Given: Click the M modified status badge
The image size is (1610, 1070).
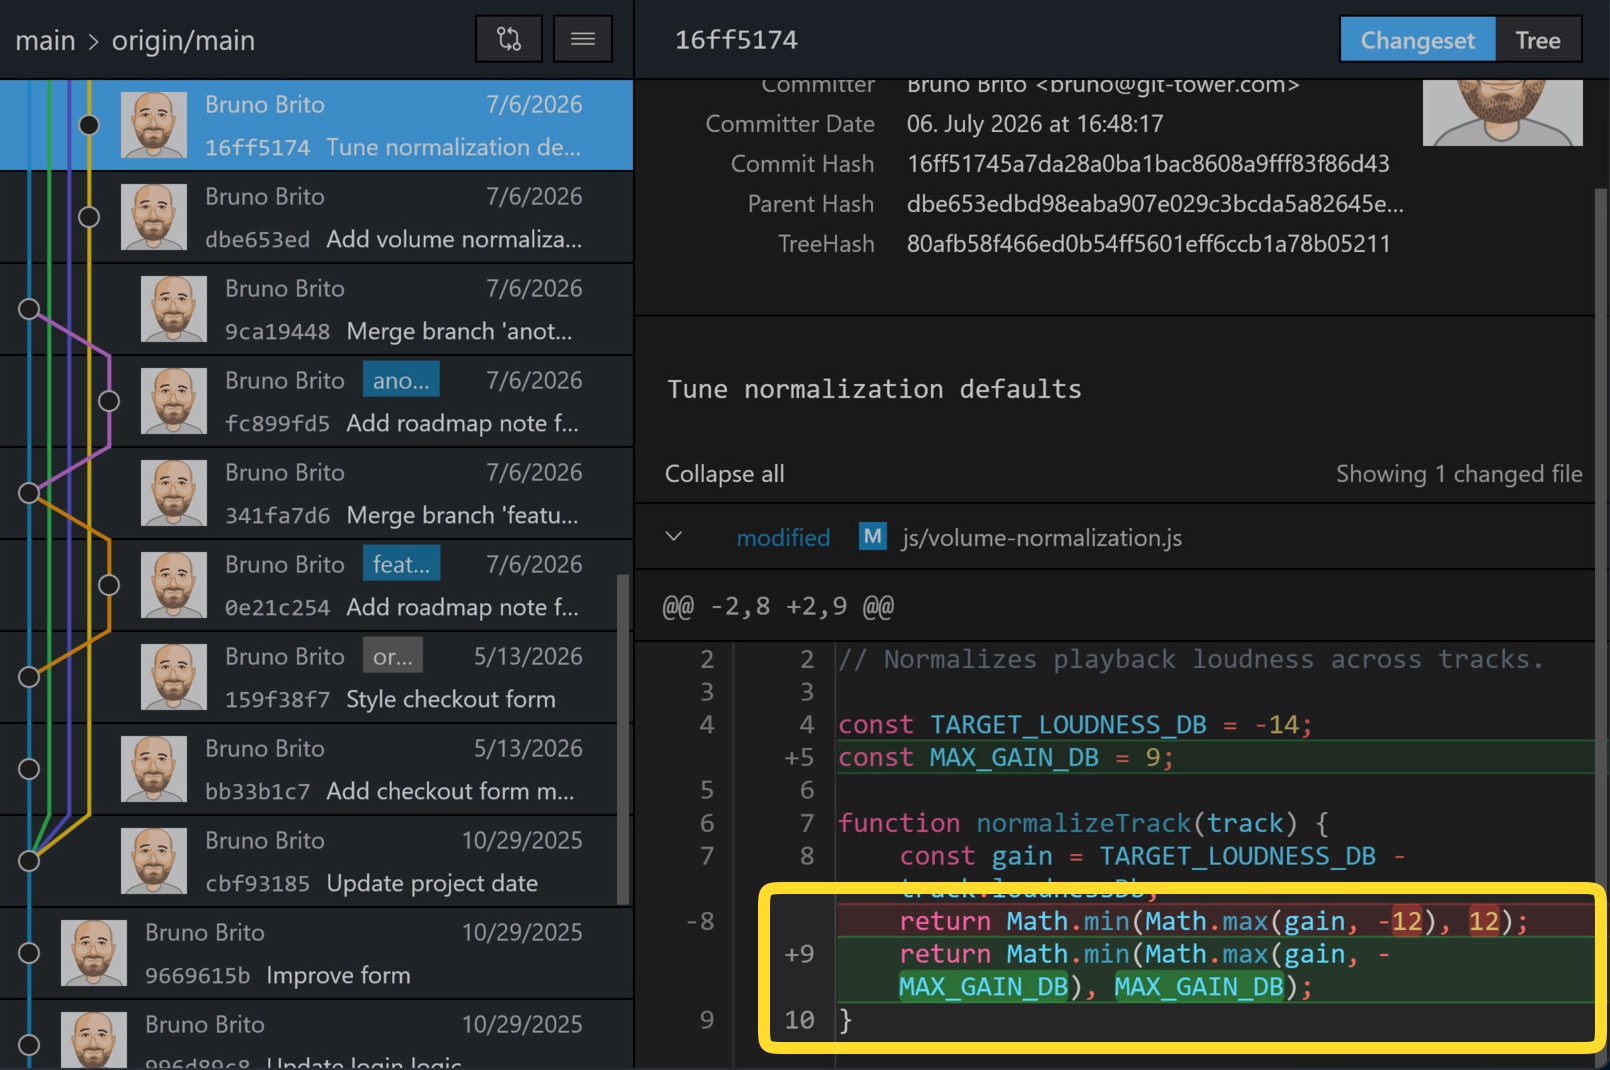Looking at the screenshot, I should point(872,537).
